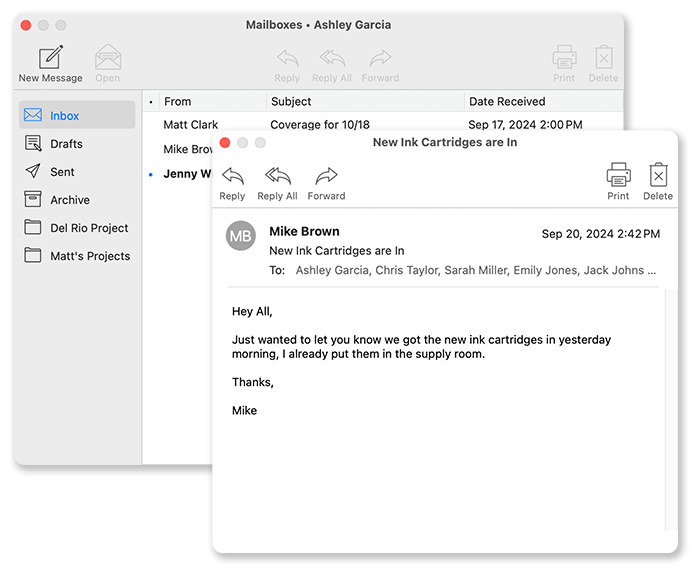Screen dimensions: 693x571
Task: Click the message scrollbar track
Action: [671, 410]
